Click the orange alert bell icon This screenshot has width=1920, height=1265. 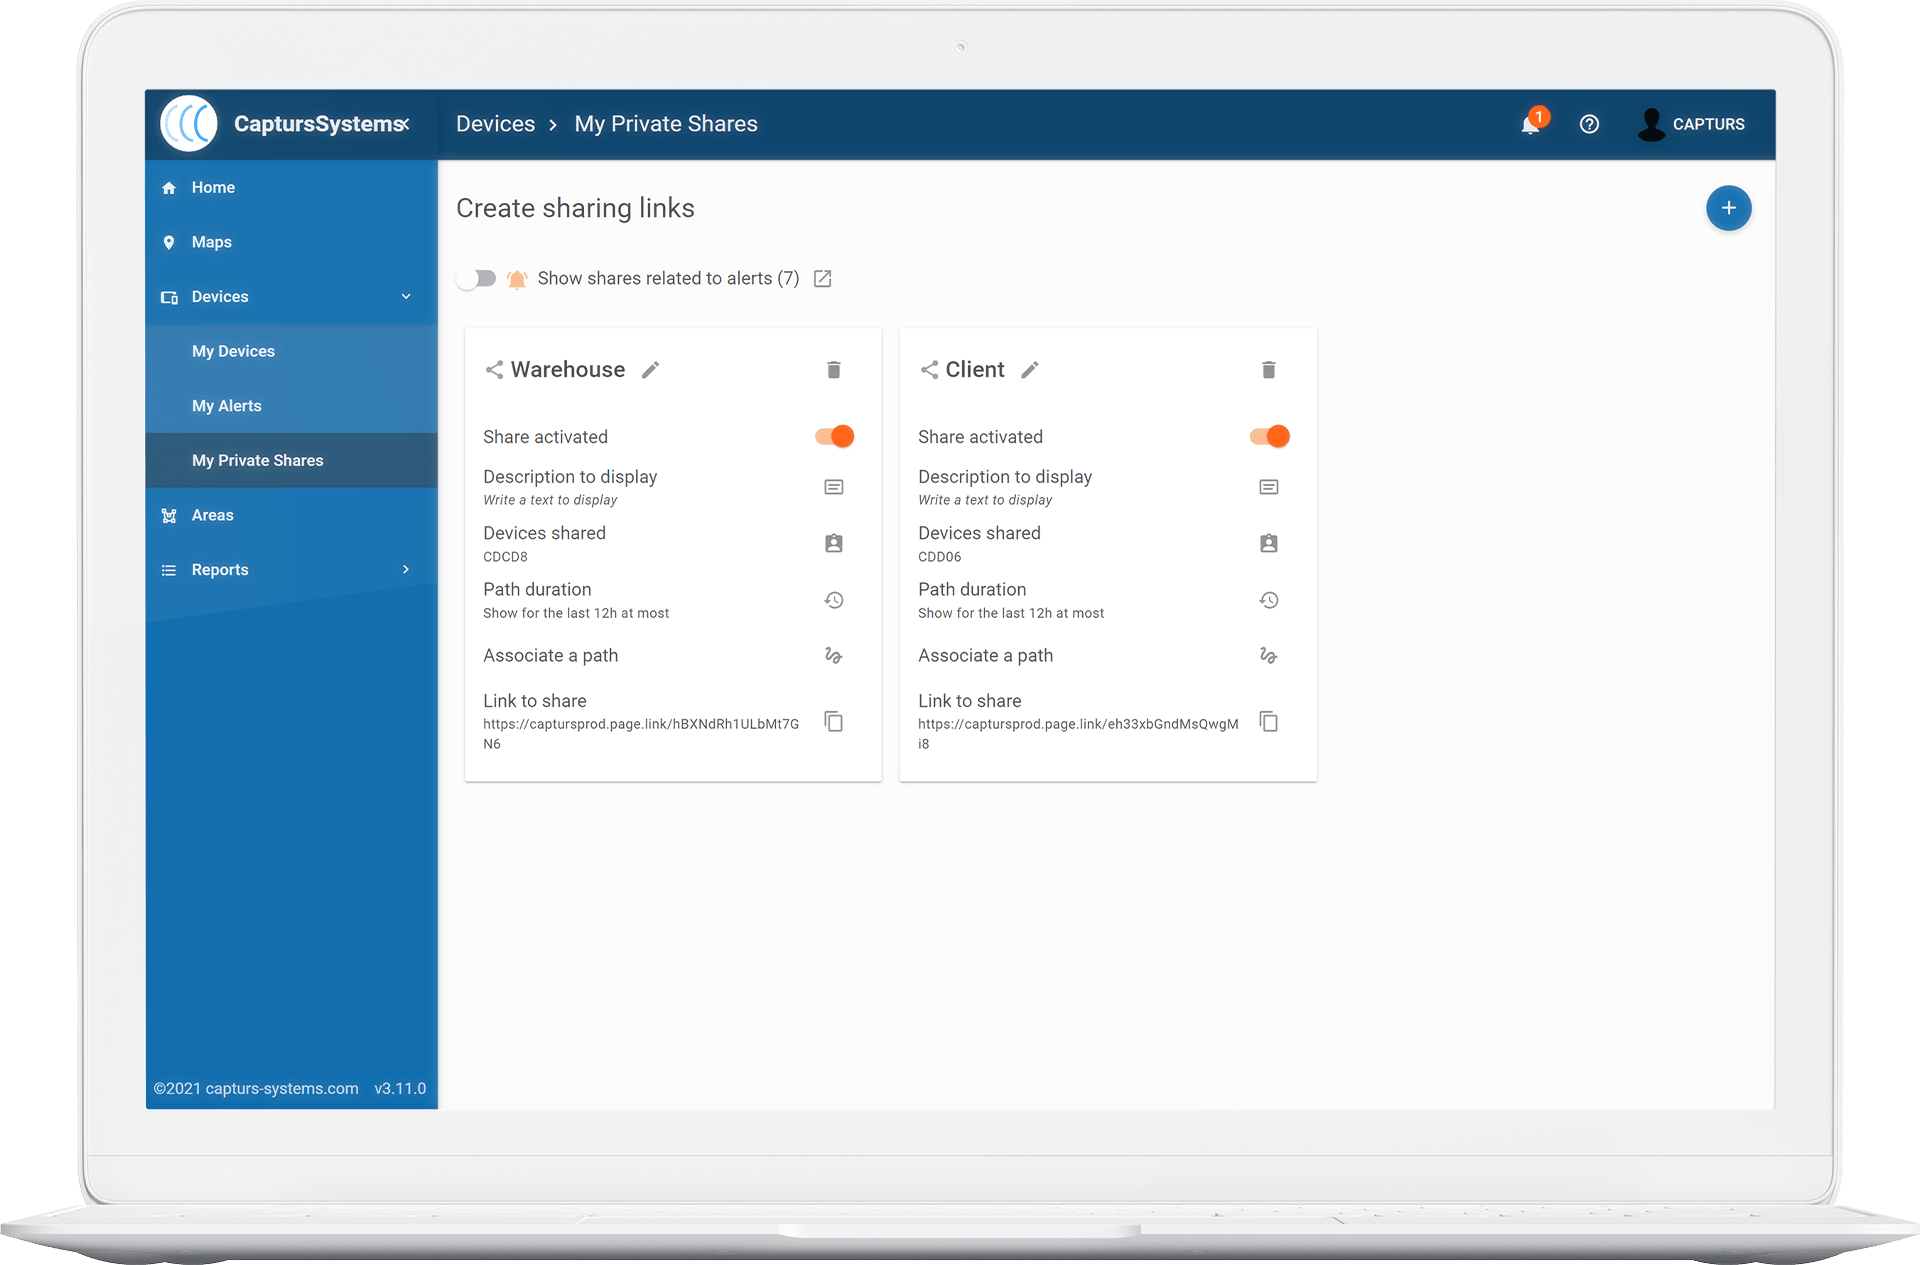517,279
